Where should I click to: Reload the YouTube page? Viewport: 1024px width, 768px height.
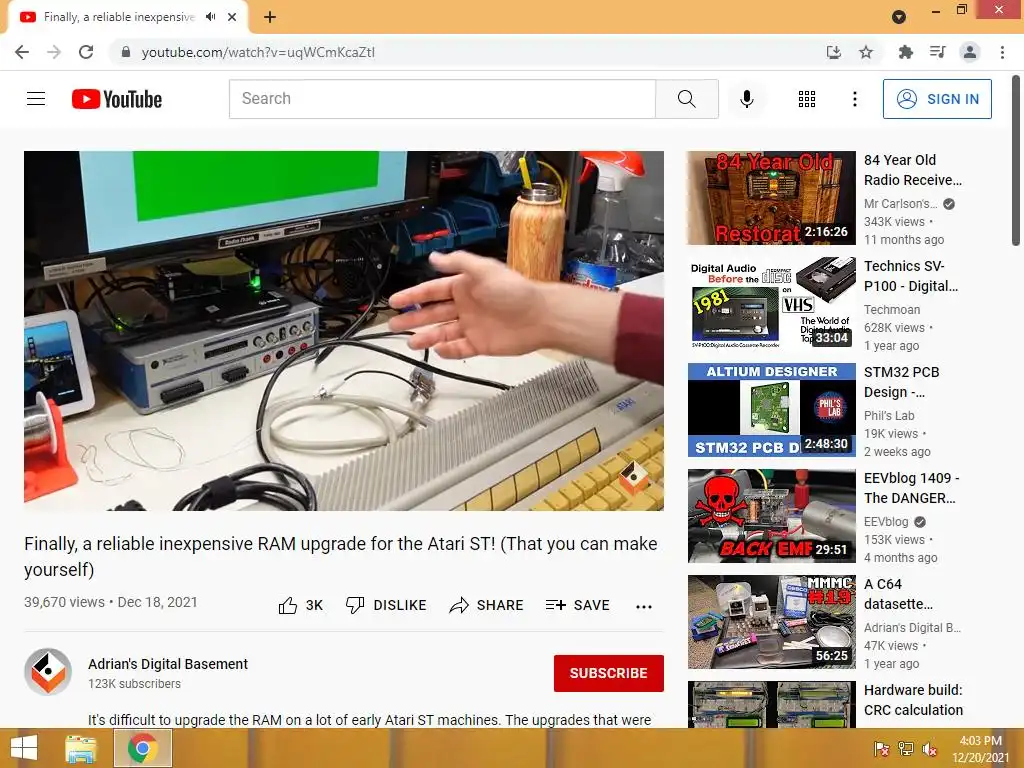pos(86,52)
